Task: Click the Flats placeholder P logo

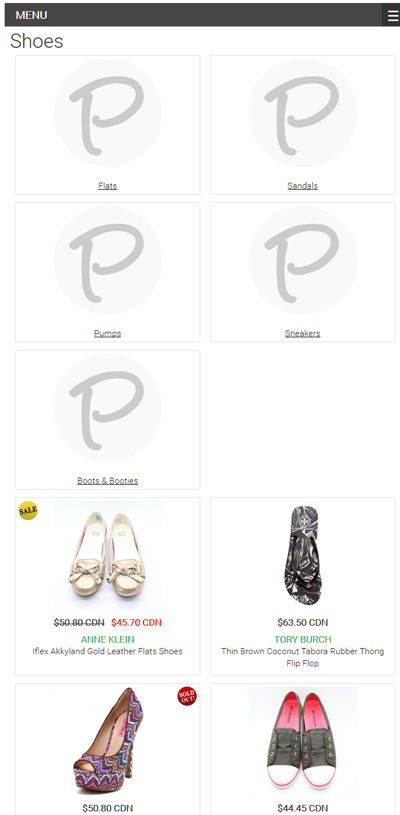Action: (x=108, y=113)
